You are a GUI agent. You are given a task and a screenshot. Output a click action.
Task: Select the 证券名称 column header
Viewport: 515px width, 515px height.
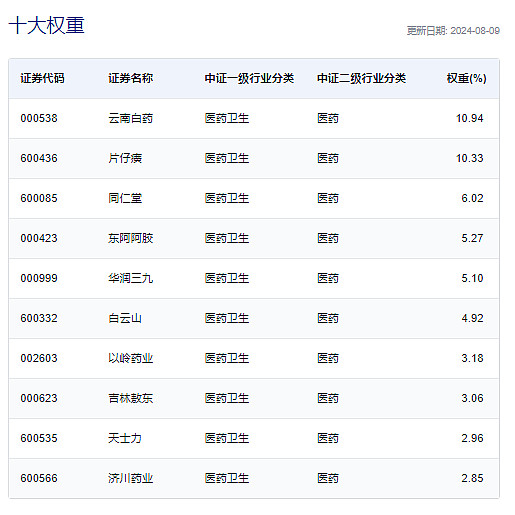(x=130, y=78)
